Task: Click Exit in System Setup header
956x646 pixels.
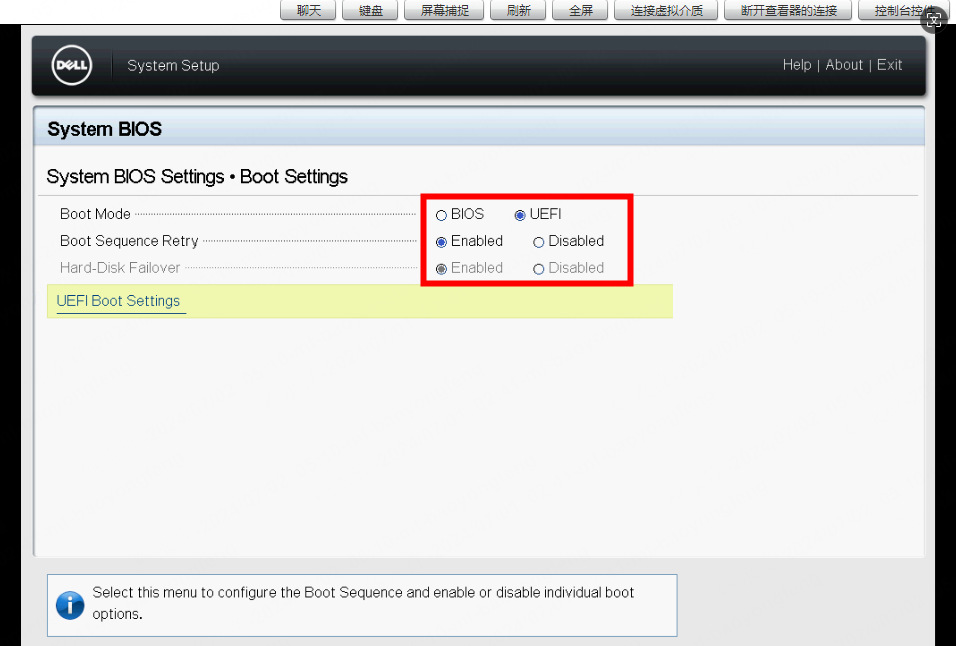Action: click(889, 65)
